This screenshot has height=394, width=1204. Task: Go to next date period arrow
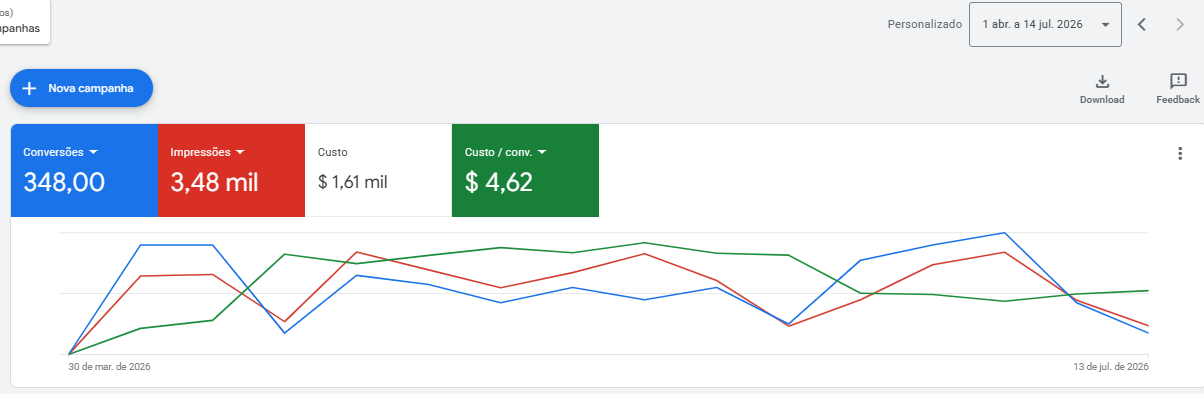click(x=1180, y=25)
